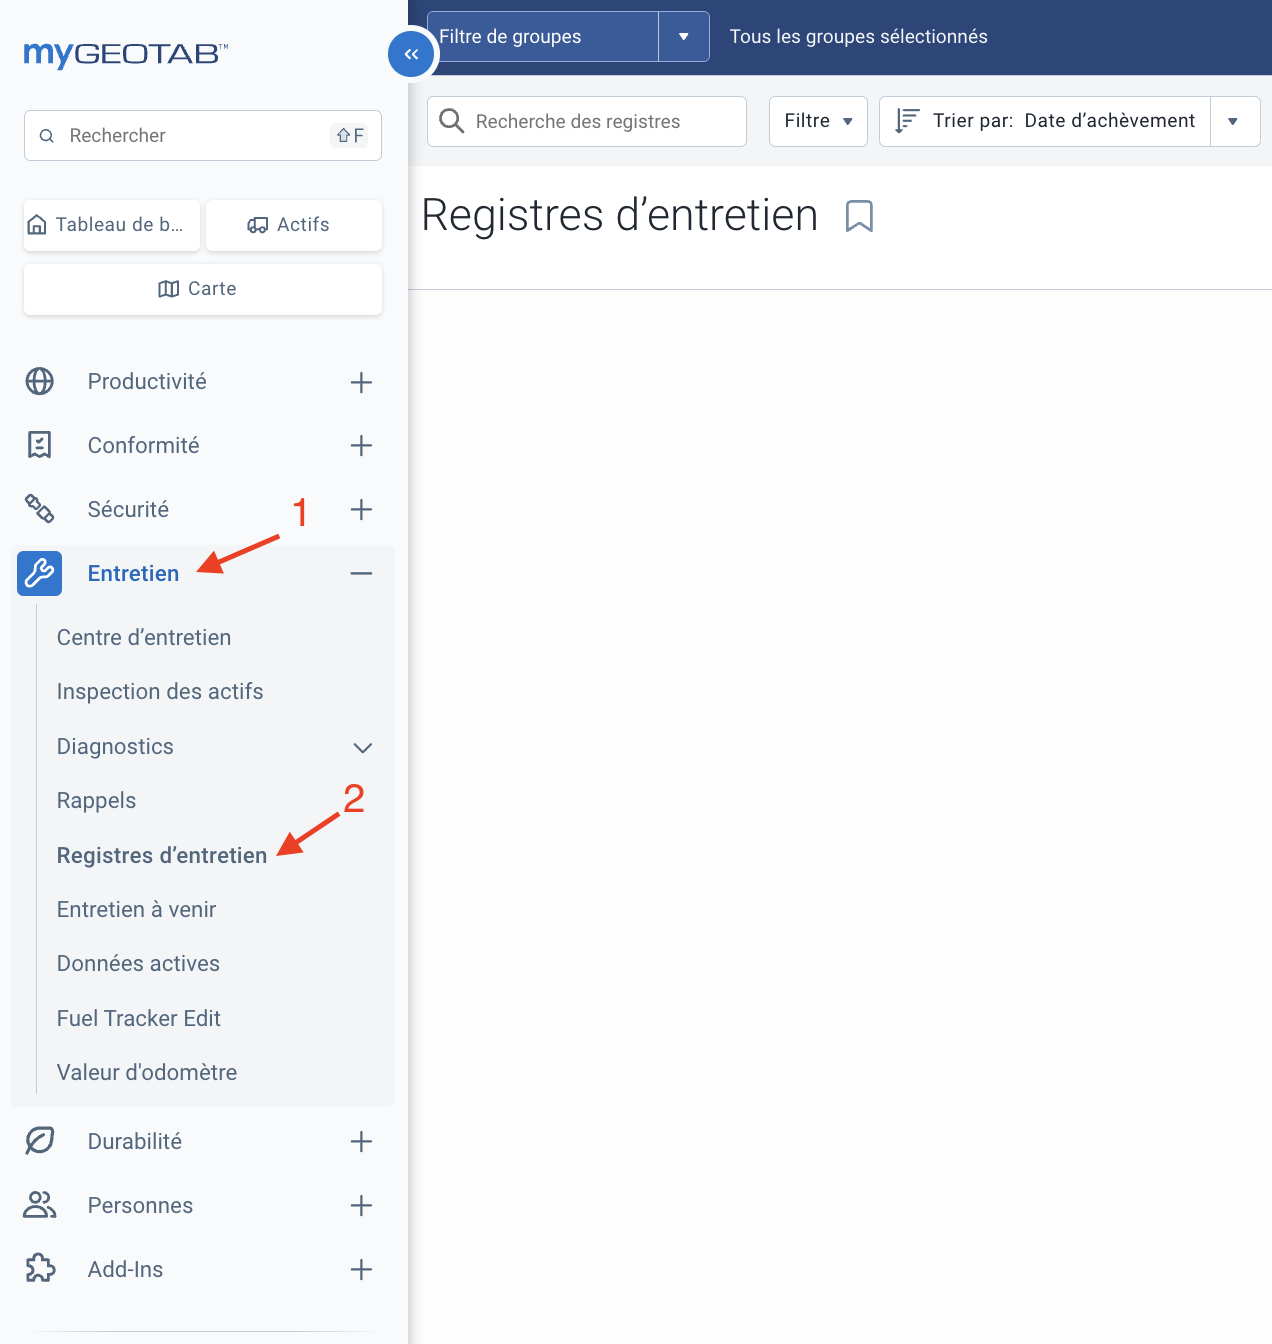The image size is (1272, 1344).
Task: Expand the Add-Ins section plus
Action: pyautogui.click(x=361, y=1270)
